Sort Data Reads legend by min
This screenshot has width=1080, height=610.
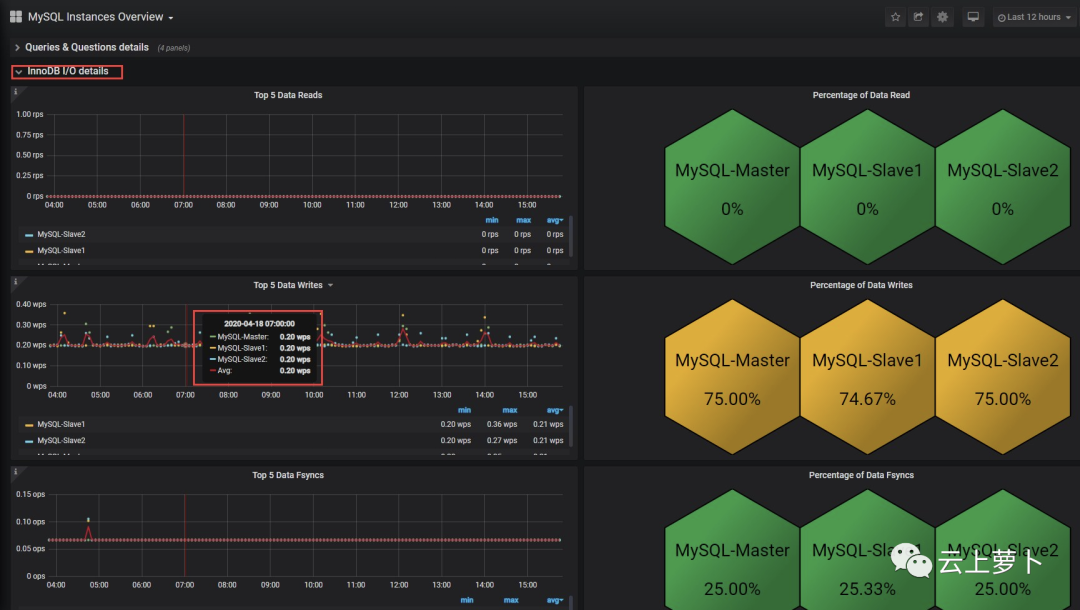492,220
